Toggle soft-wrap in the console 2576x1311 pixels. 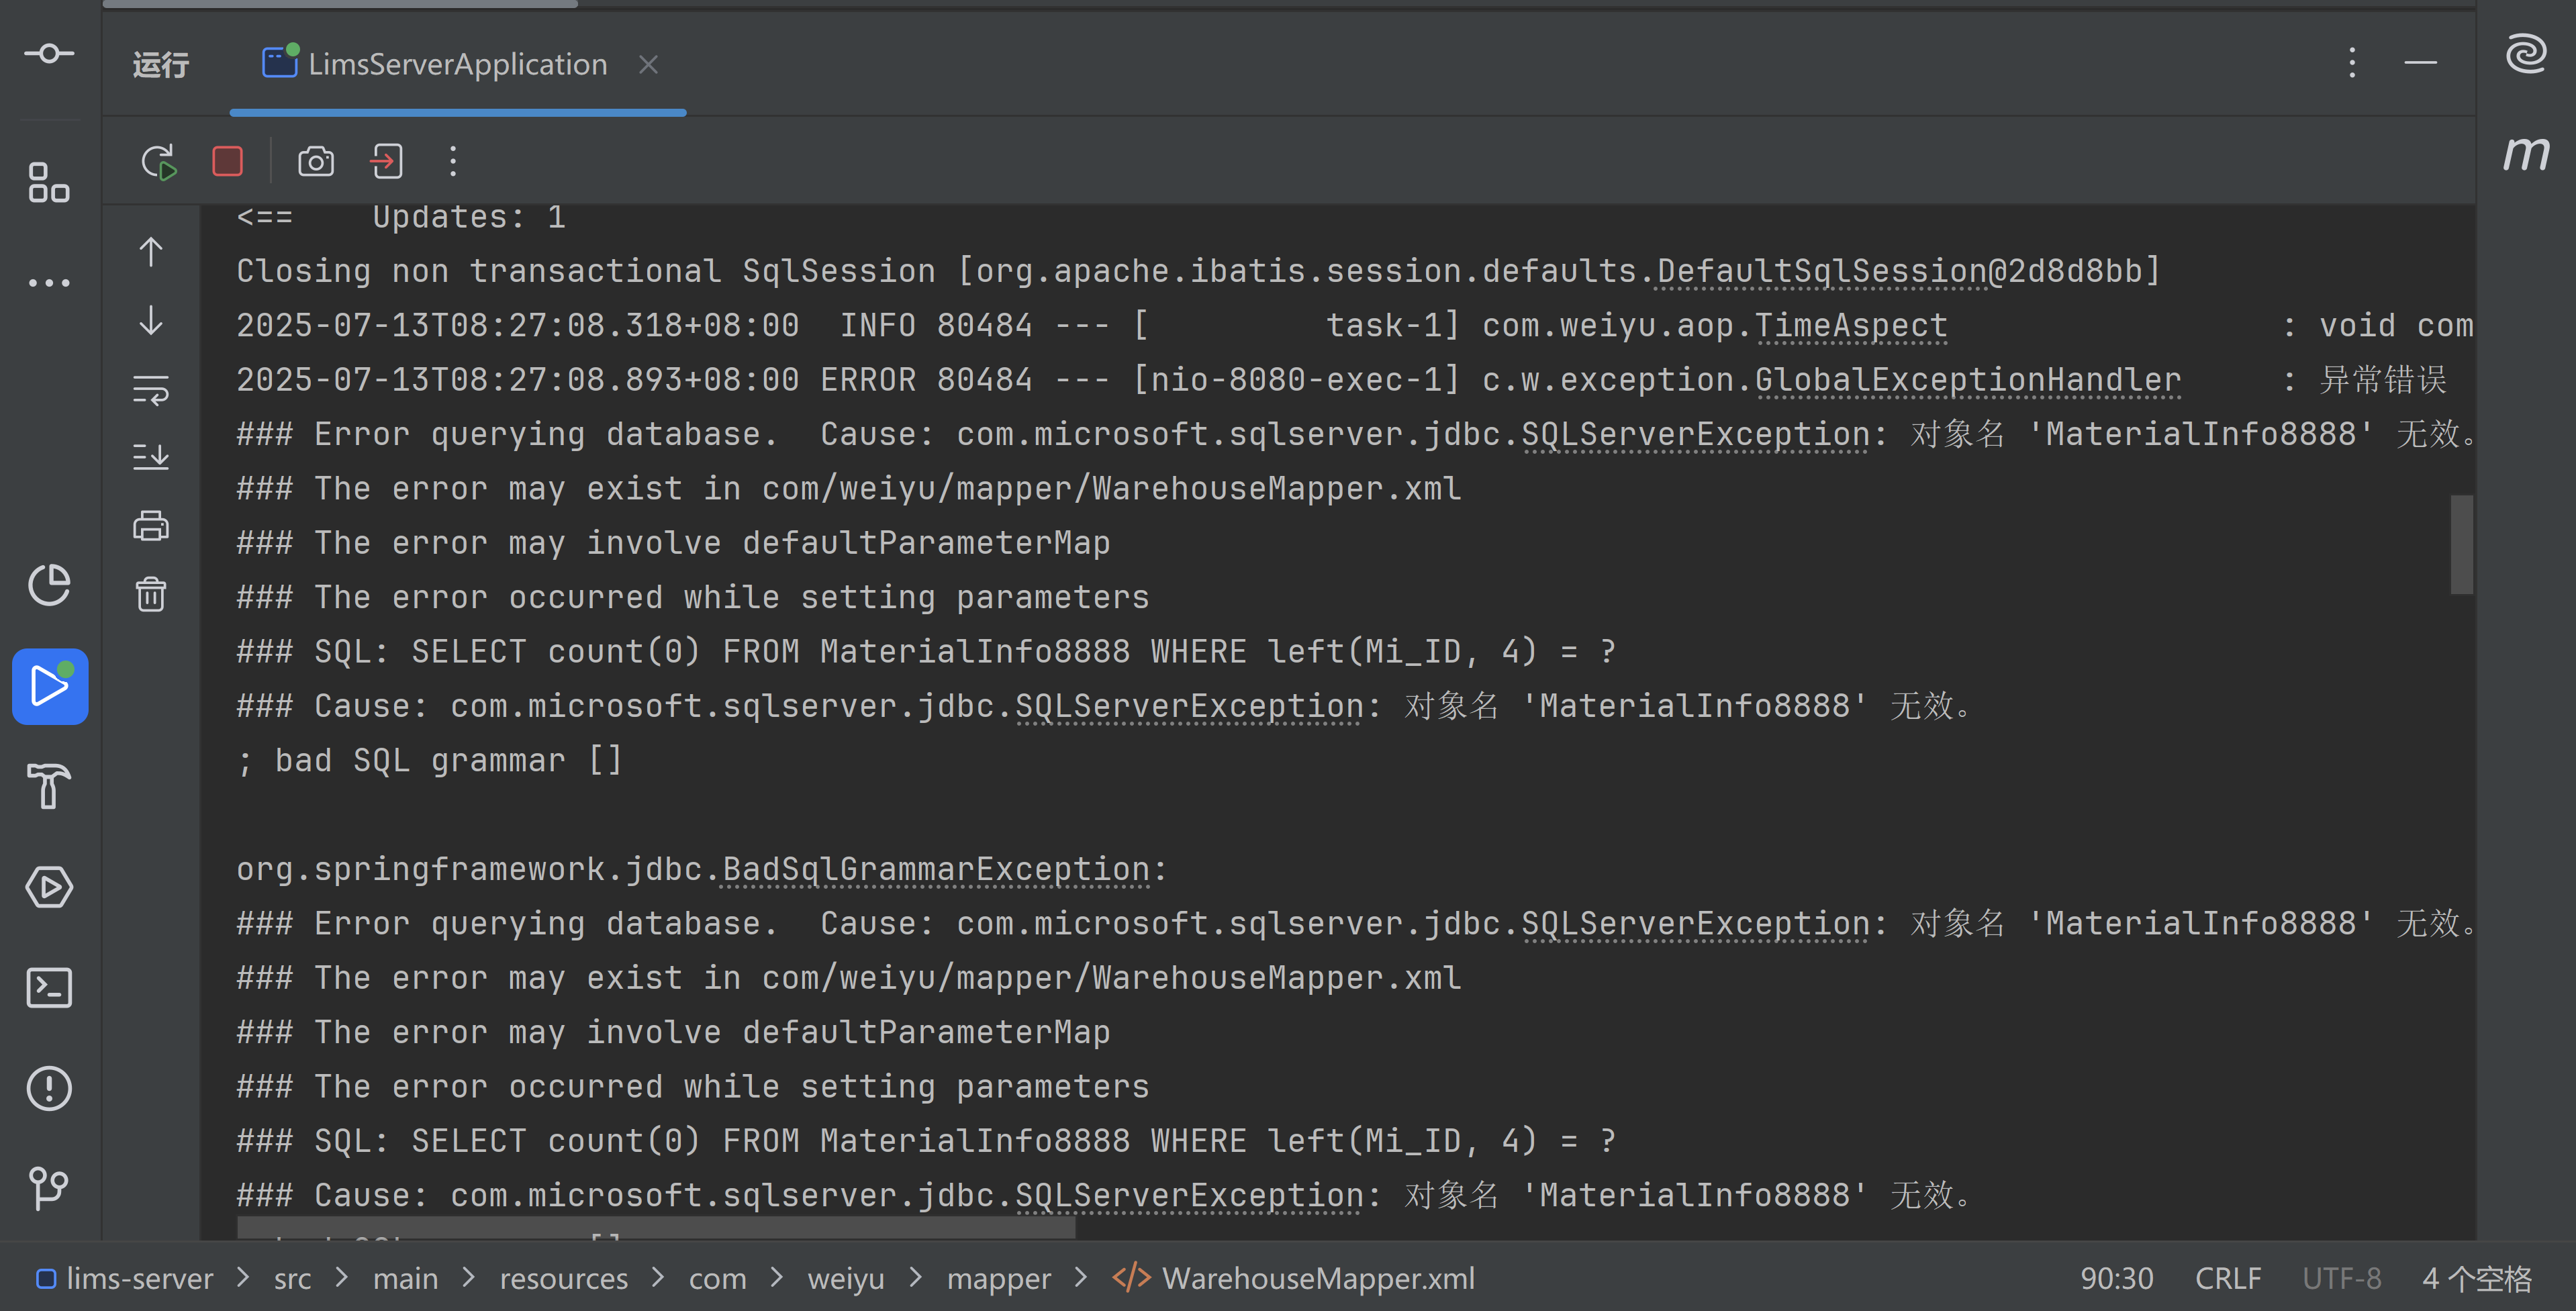click(151, 389)
